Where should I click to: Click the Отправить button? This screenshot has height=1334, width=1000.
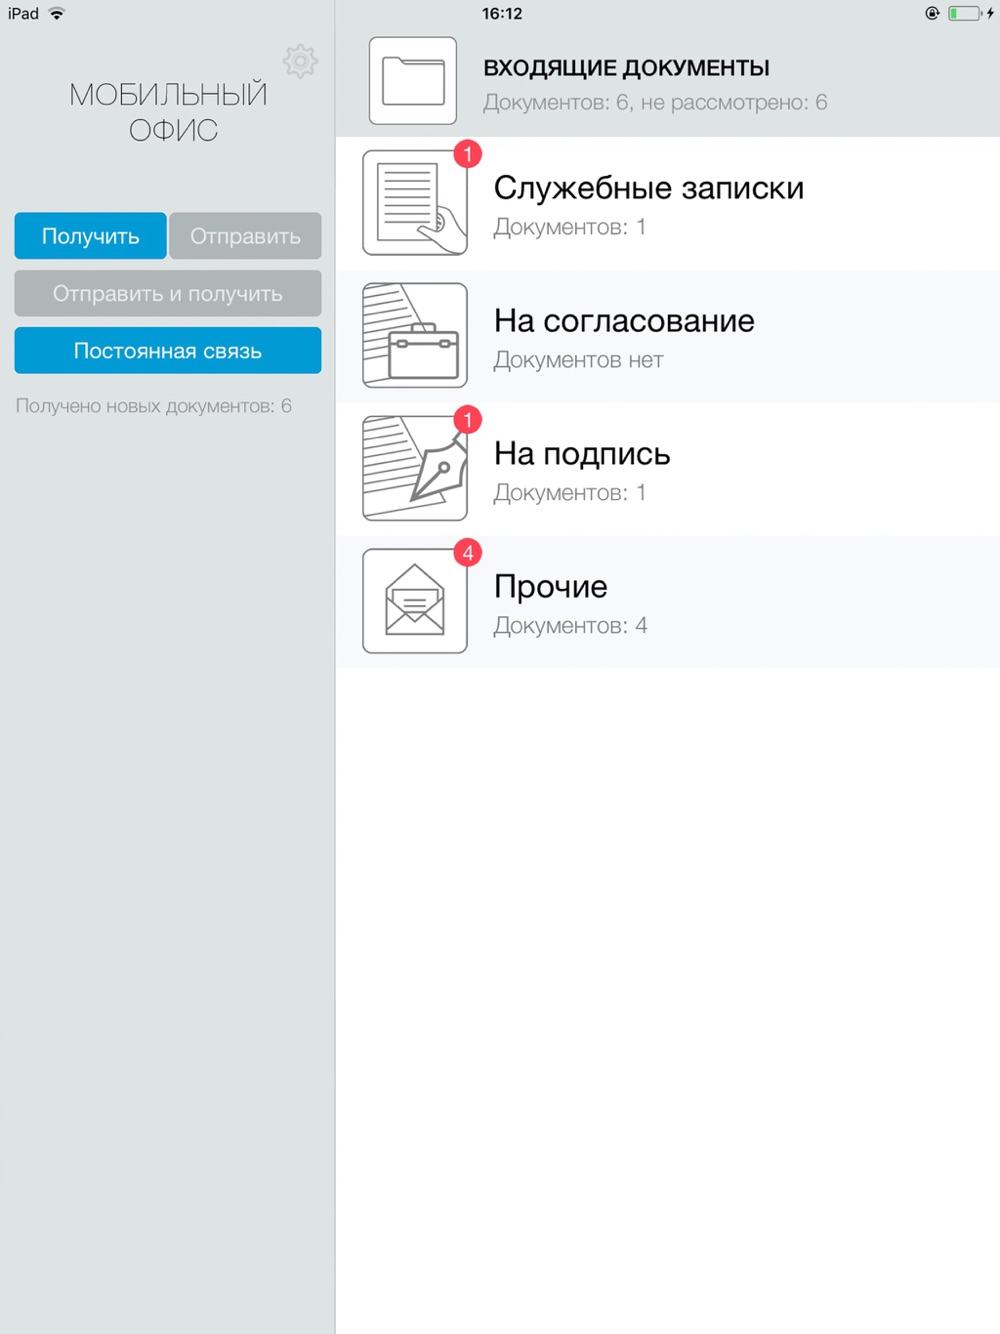(245, 236)
